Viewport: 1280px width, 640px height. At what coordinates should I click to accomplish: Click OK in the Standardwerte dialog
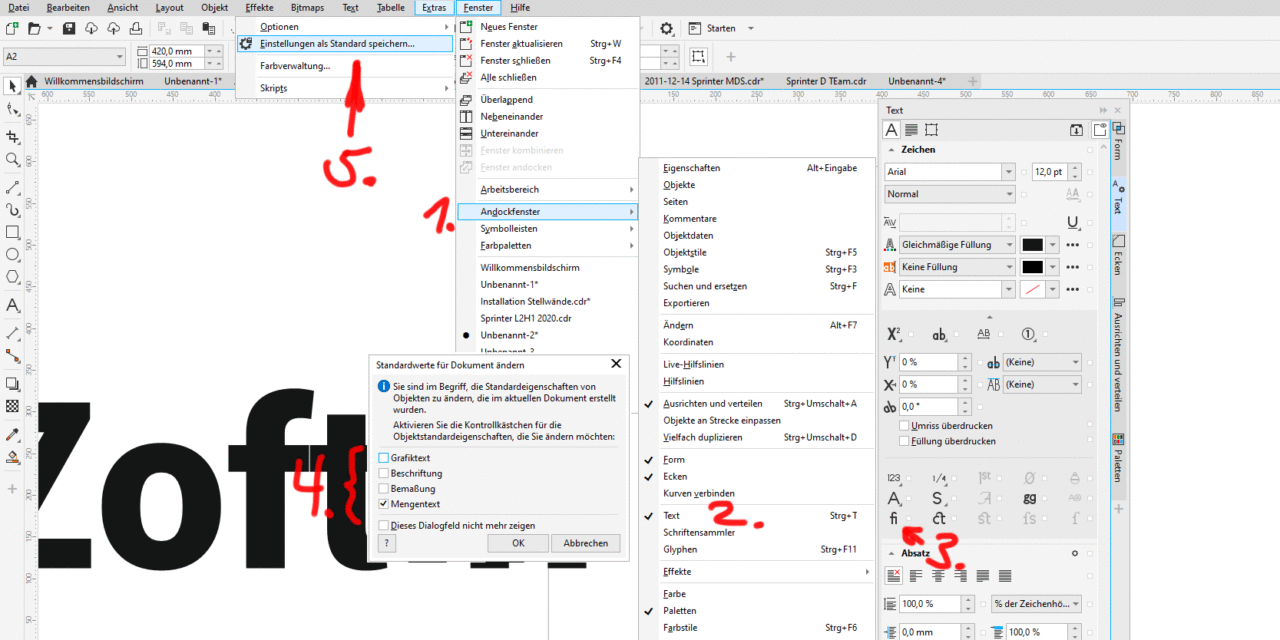517,543
